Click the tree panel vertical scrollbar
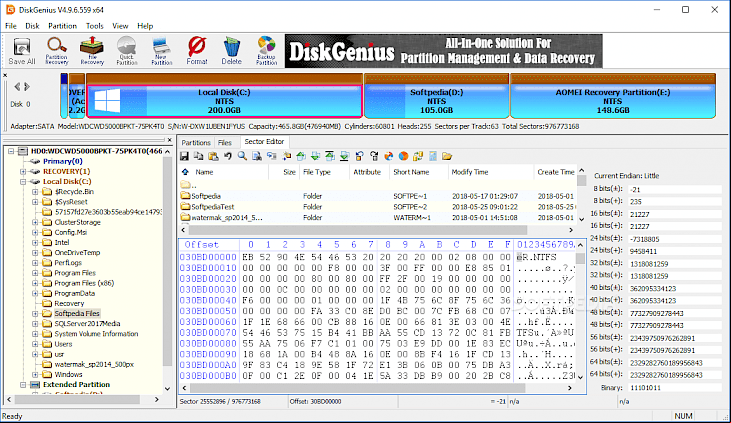 pyautogui.click(x=167, y=261)
